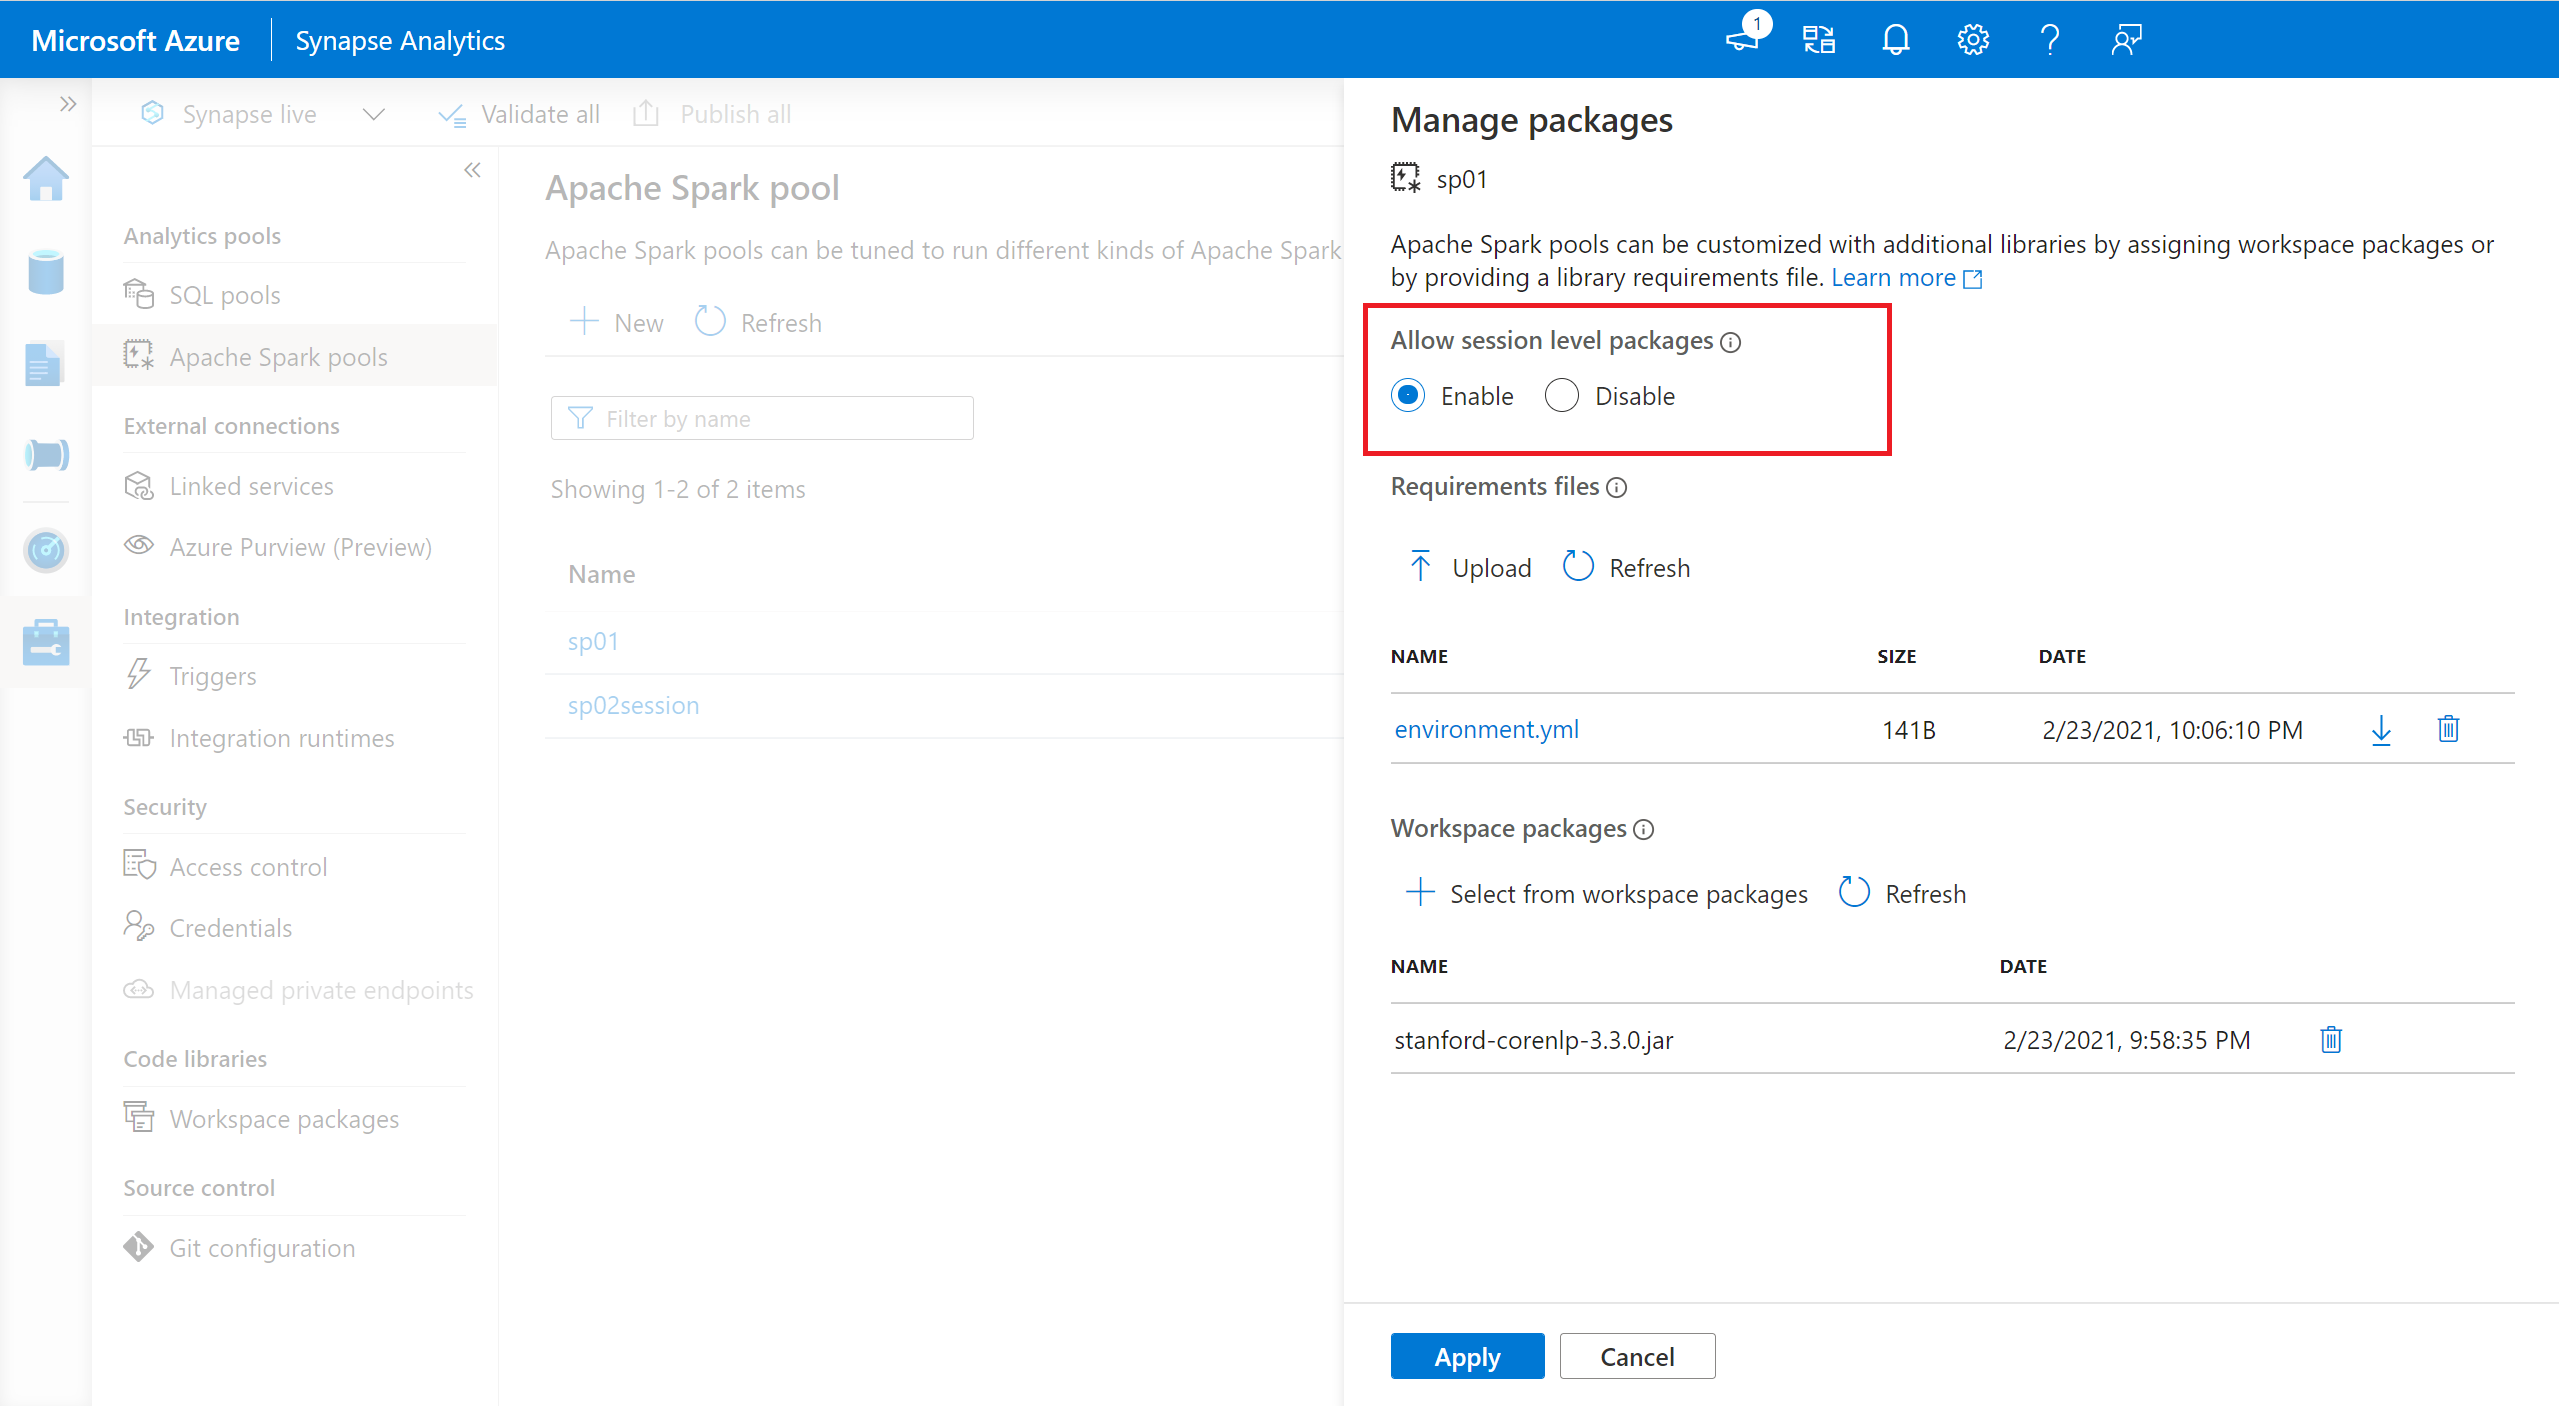This screenshot has width=2559, height=1406.
Task: Click New Apache Spark pool button
Action: point(616,323)
